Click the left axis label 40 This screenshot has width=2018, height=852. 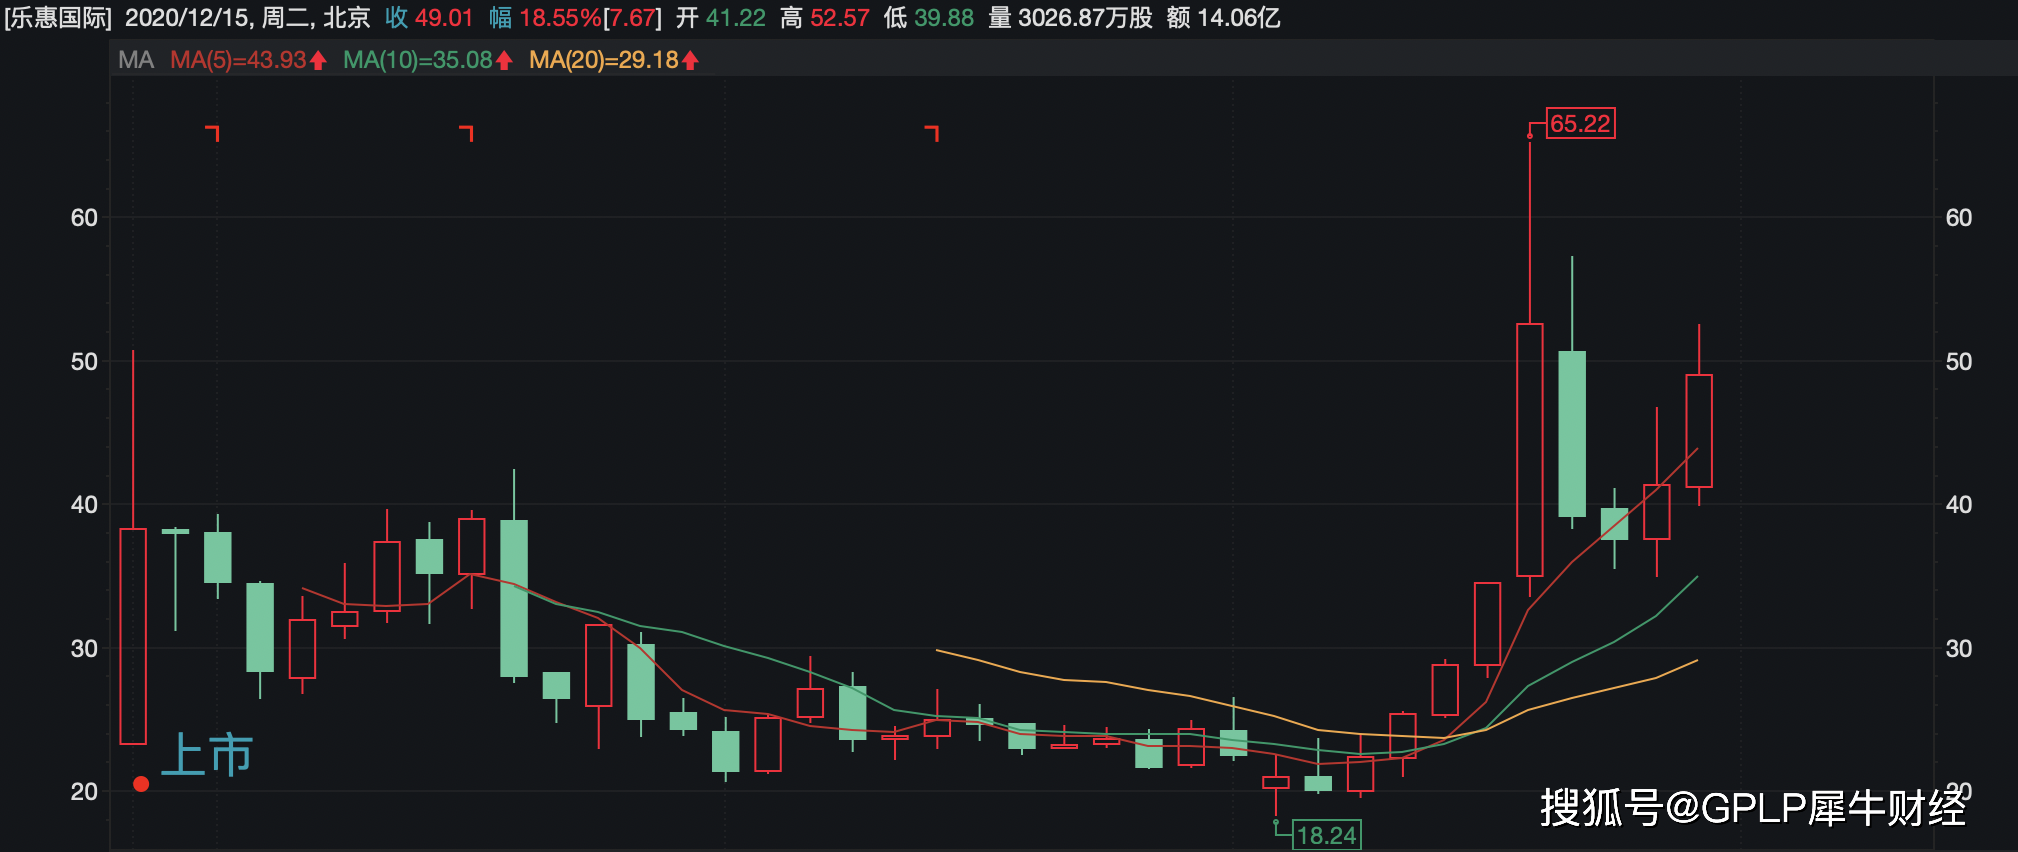(x=84, y=505)
